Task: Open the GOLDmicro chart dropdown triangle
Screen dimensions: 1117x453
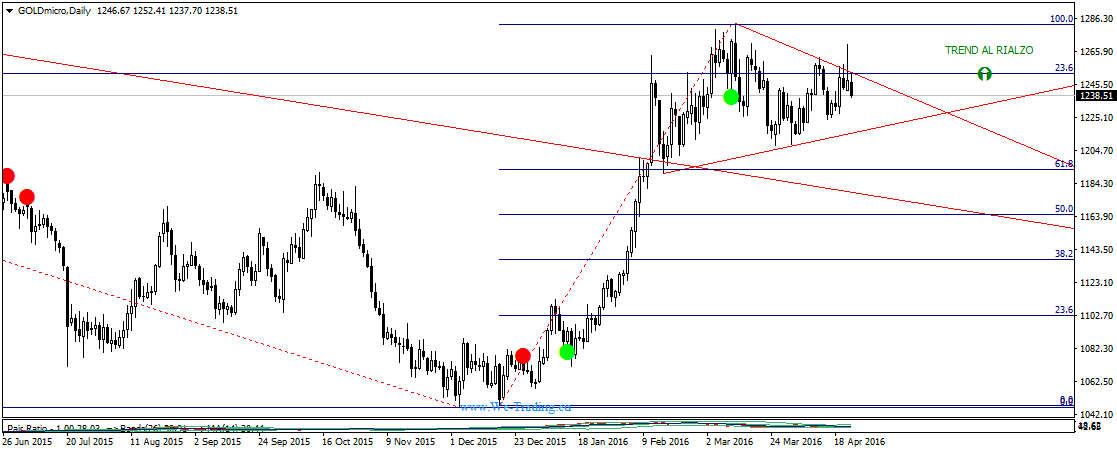Action: 9,9
